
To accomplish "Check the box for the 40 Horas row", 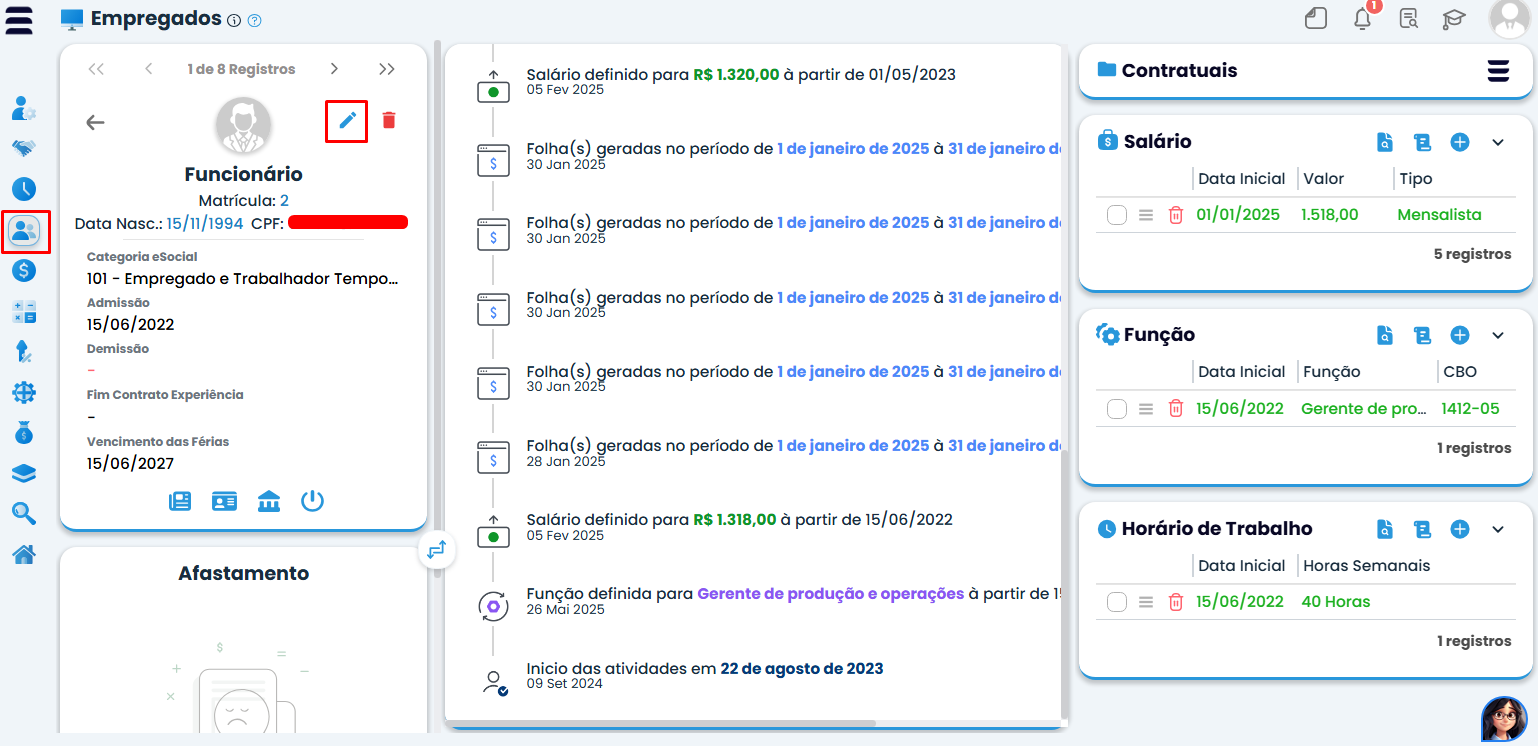I will coord(1117,602).
